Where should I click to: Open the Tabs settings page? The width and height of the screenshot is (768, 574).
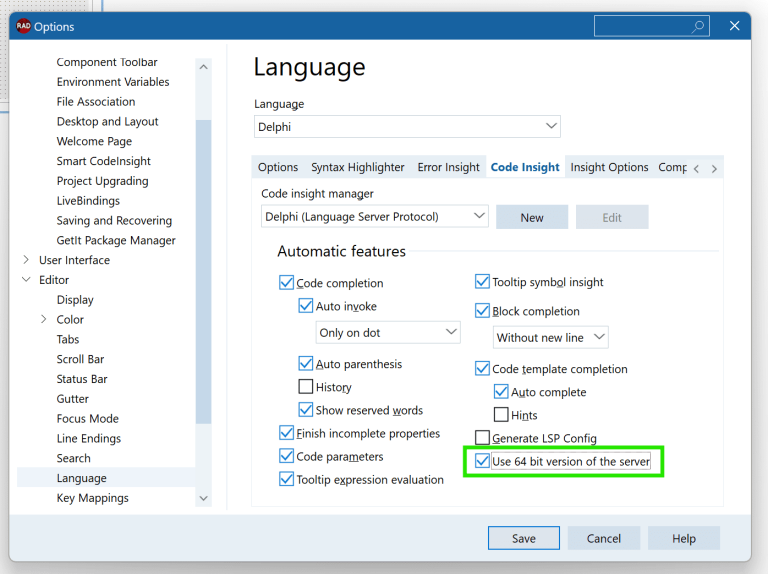(68, 339)
